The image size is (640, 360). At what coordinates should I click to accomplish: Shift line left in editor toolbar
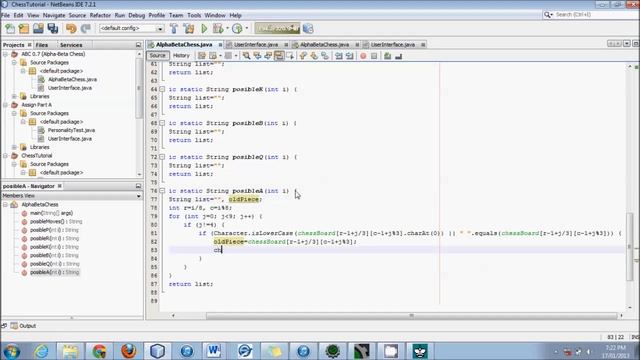339,56
